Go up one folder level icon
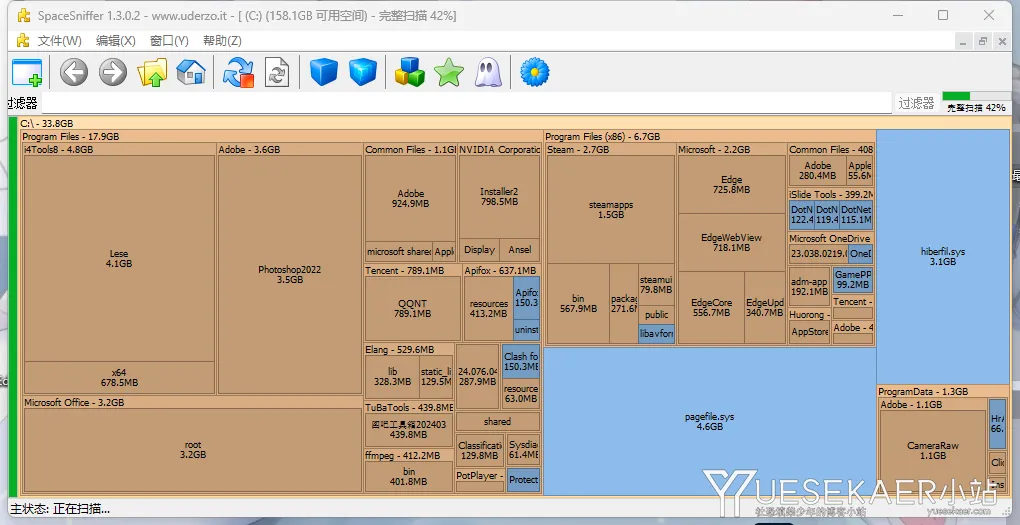The image size is (1020, 525). coord(152,72)
